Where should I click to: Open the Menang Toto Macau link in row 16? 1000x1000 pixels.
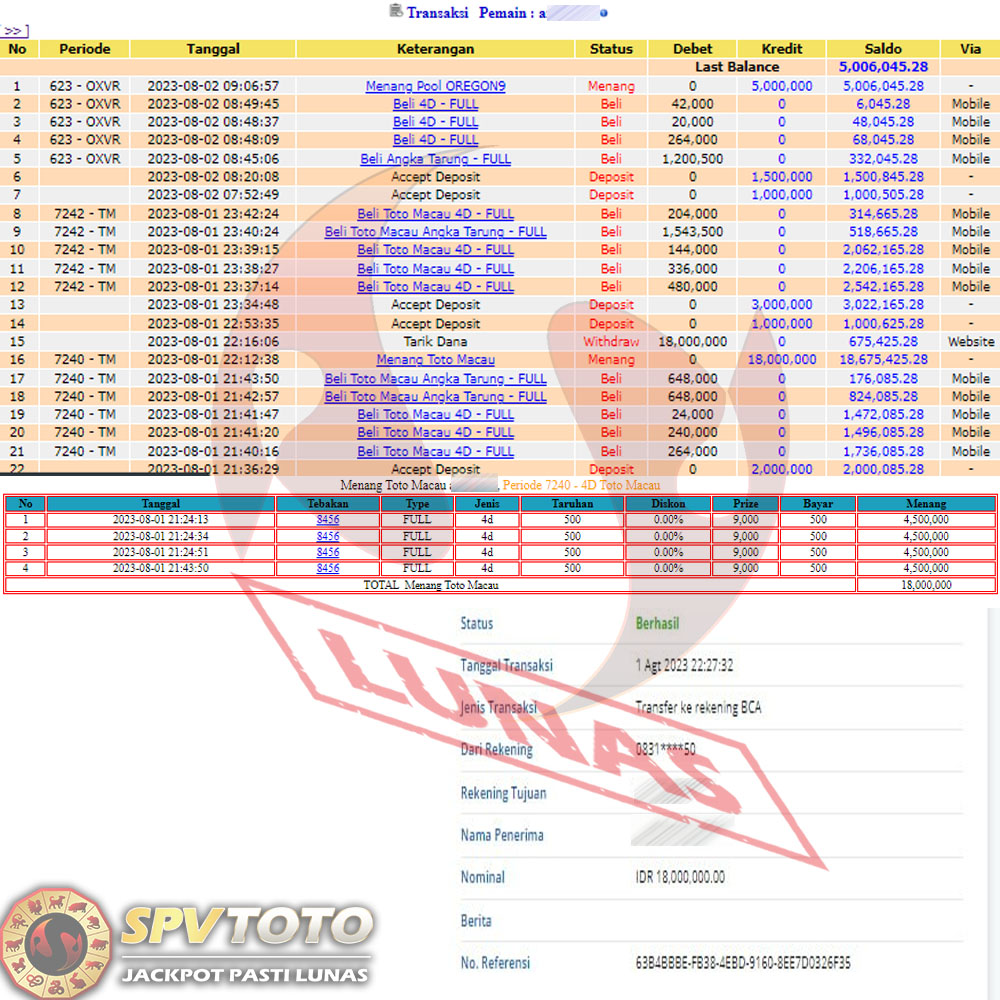tap(435, 360)
